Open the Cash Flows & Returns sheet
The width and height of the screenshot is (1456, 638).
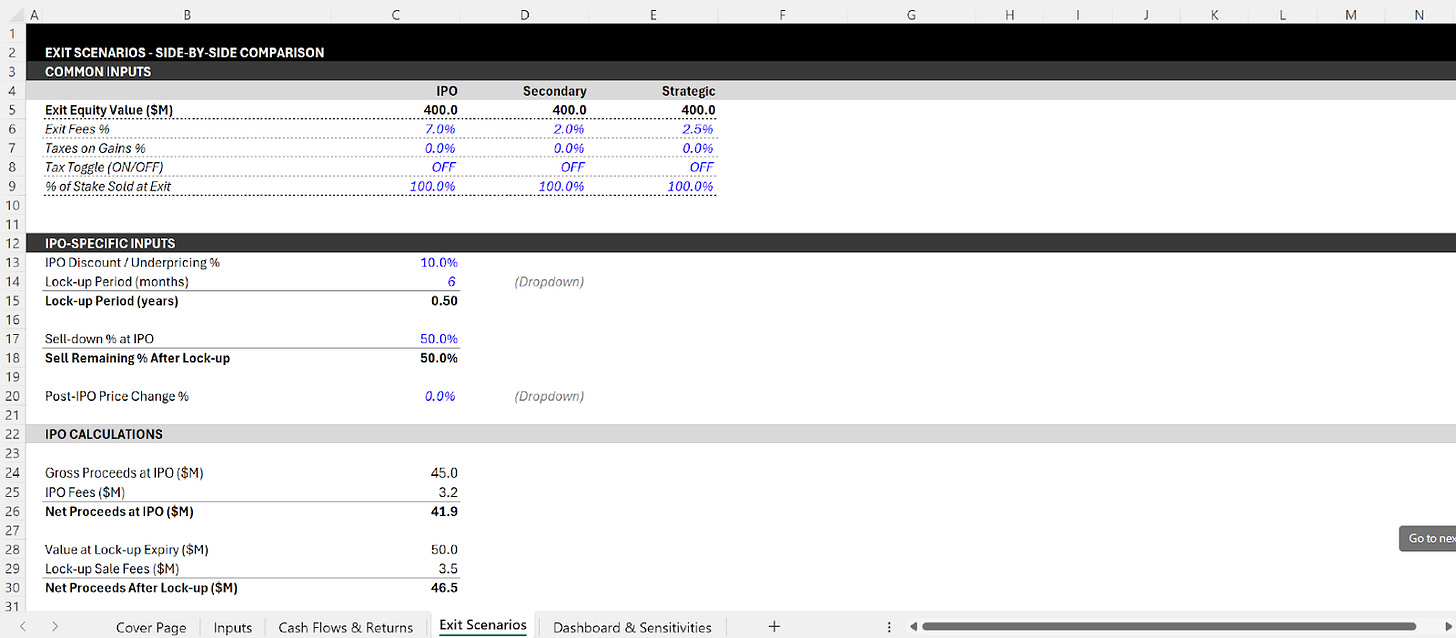pos(346,627)
